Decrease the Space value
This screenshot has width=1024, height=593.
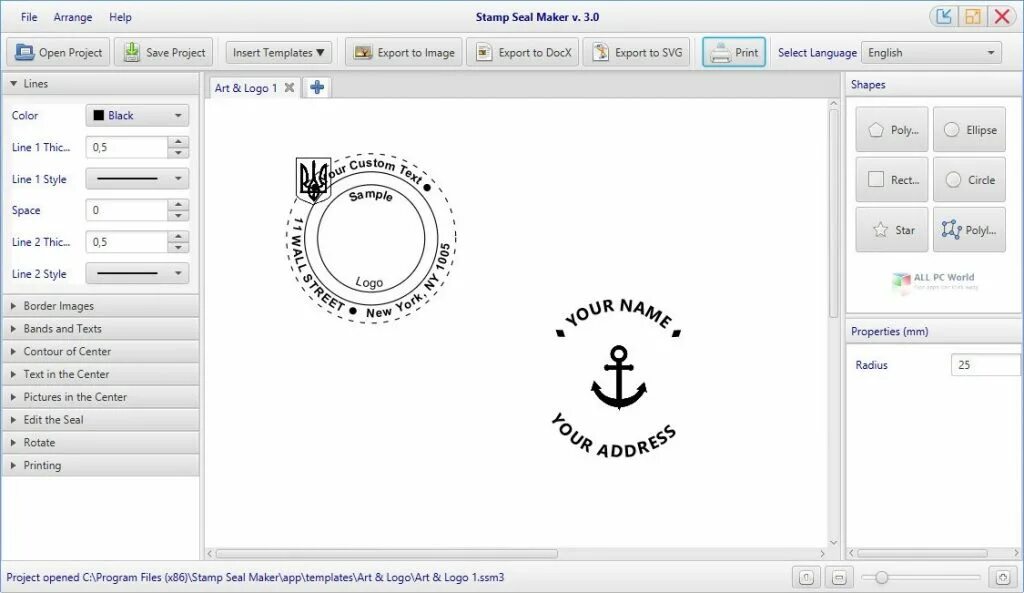[178, 216]
